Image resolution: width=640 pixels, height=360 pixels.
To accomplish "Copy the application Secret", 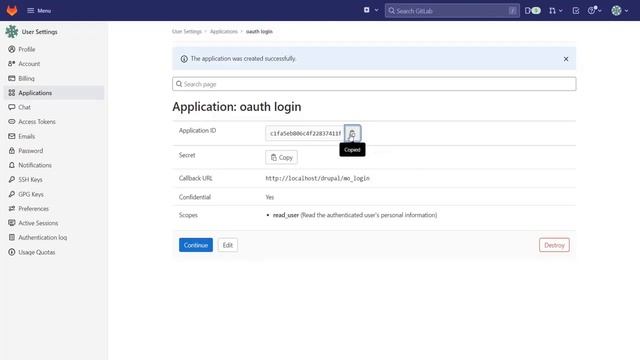I will point(281,158).
